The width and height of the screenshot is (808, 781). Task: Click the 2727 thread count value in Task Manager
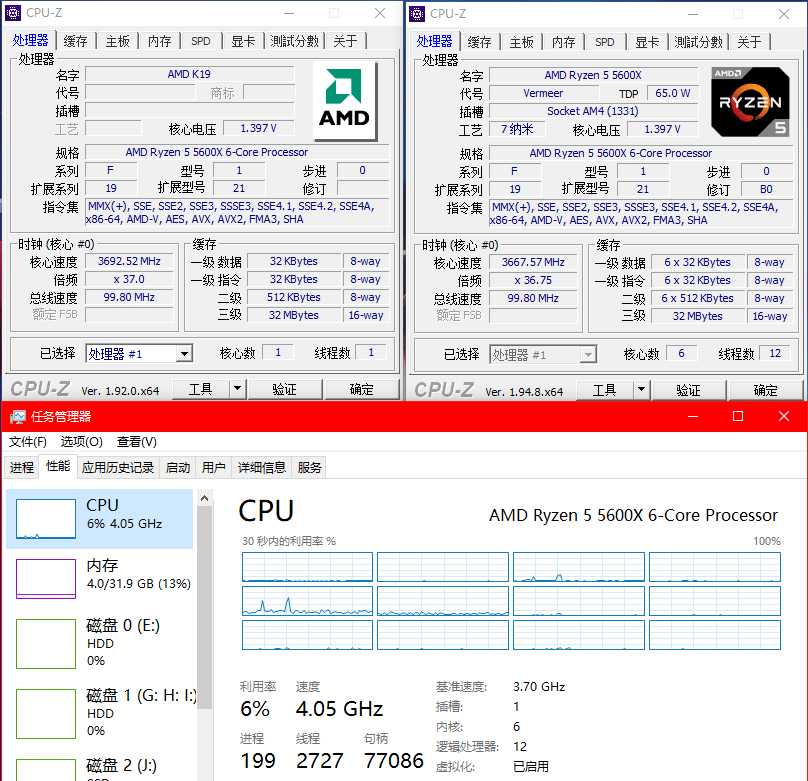(x=319, y=761)
